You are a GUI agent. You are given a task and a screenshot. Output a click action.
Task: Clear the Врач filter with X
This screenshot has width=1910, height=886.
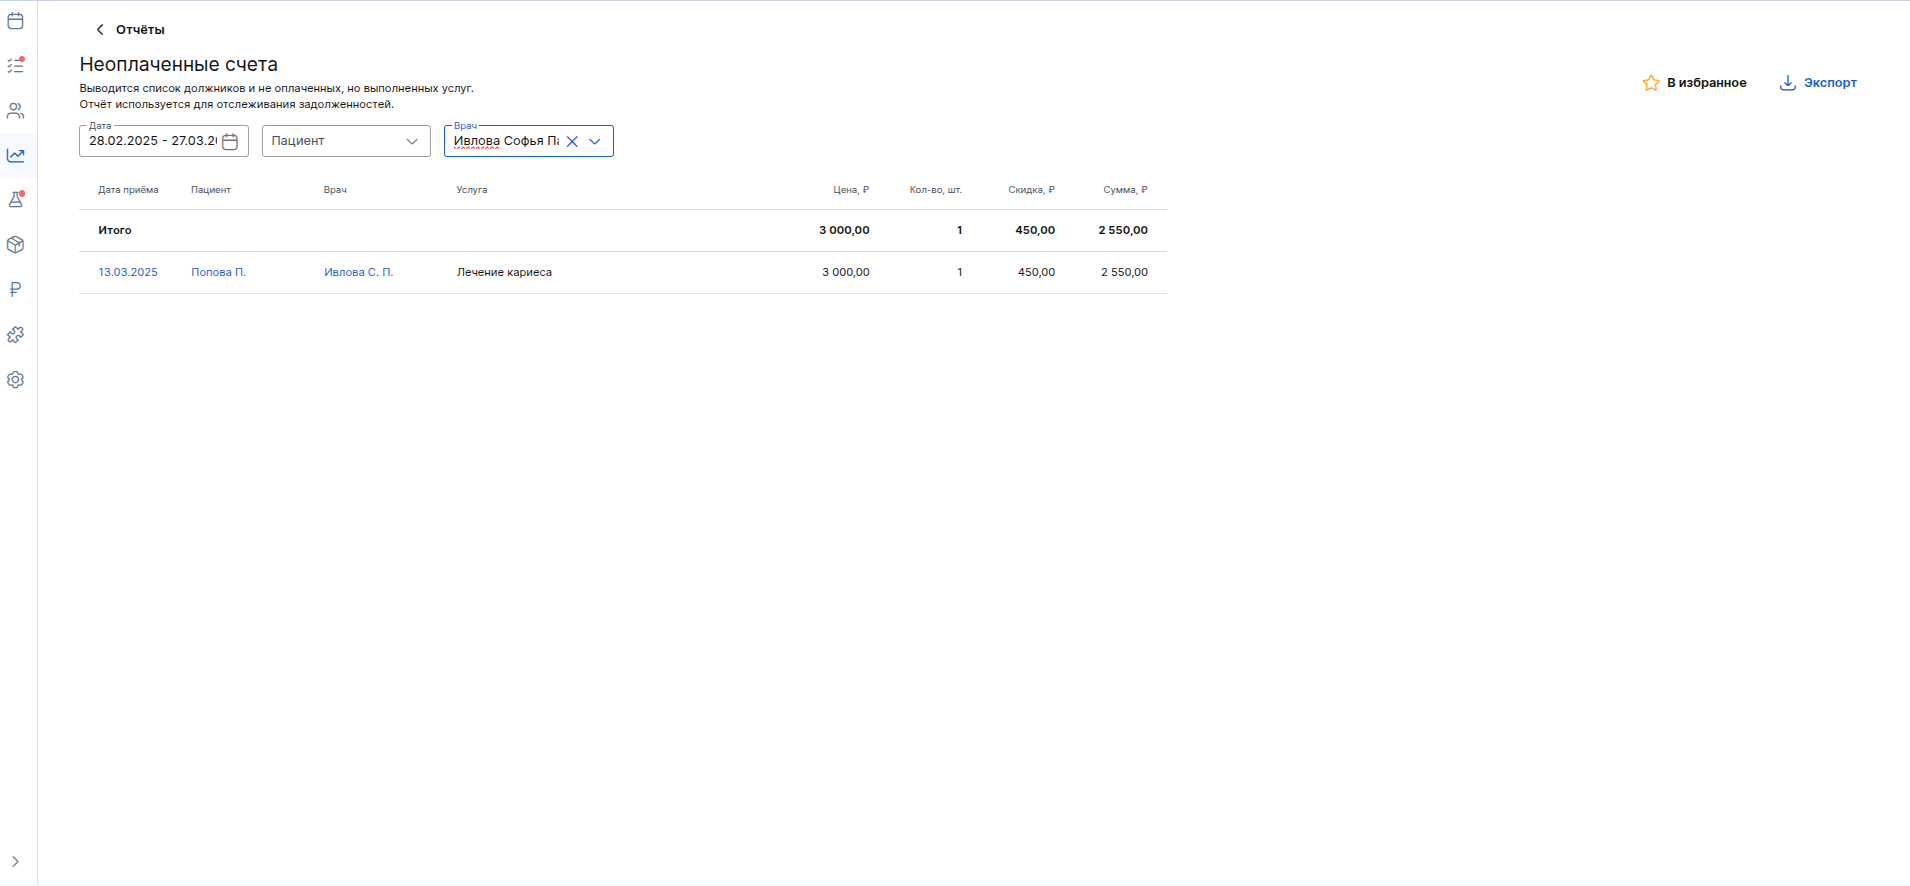click(x=572, y=141)
